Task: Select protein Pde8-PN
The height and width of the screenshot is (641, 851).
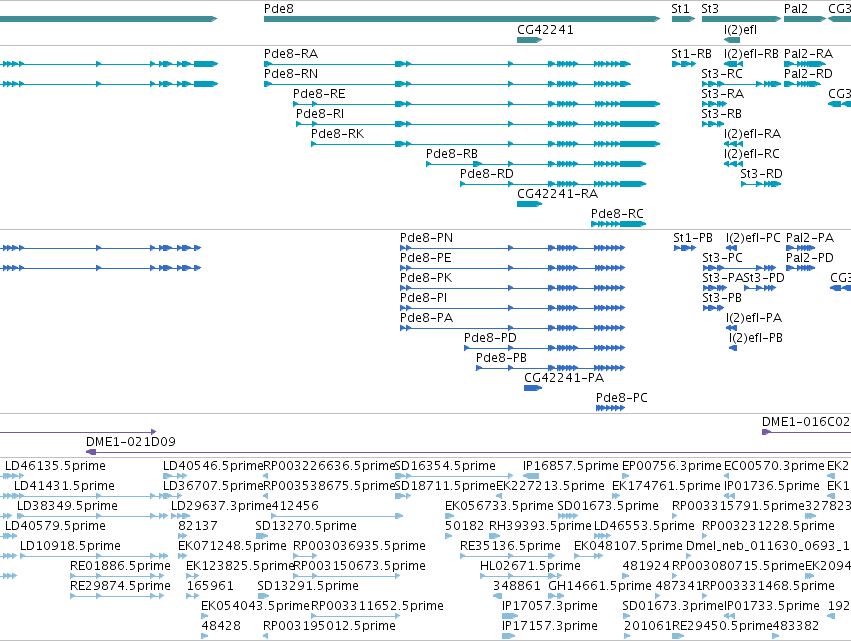Action: [x=512, y=248]
